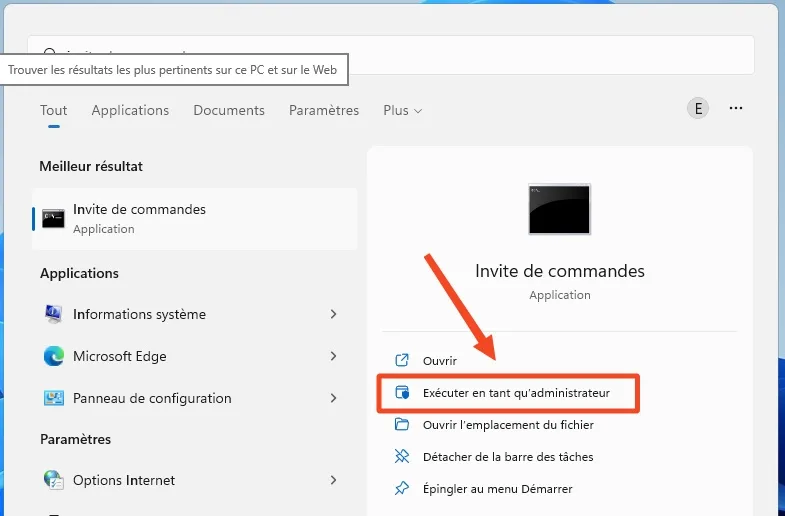Click the pin icon beside Épingler au menu
This screenshot has width=785, height=516.
(402, 488)
